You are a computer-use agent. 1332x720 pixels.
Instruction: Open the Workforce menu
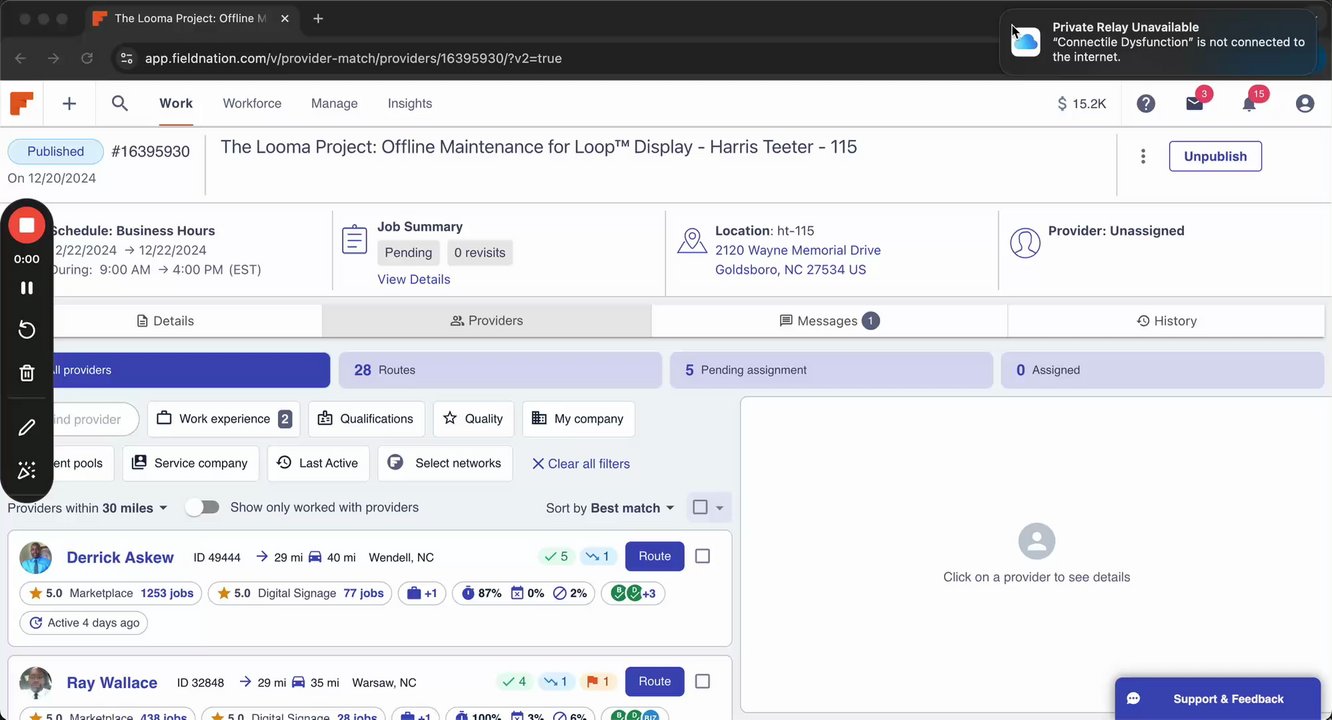tap(252, 103)
